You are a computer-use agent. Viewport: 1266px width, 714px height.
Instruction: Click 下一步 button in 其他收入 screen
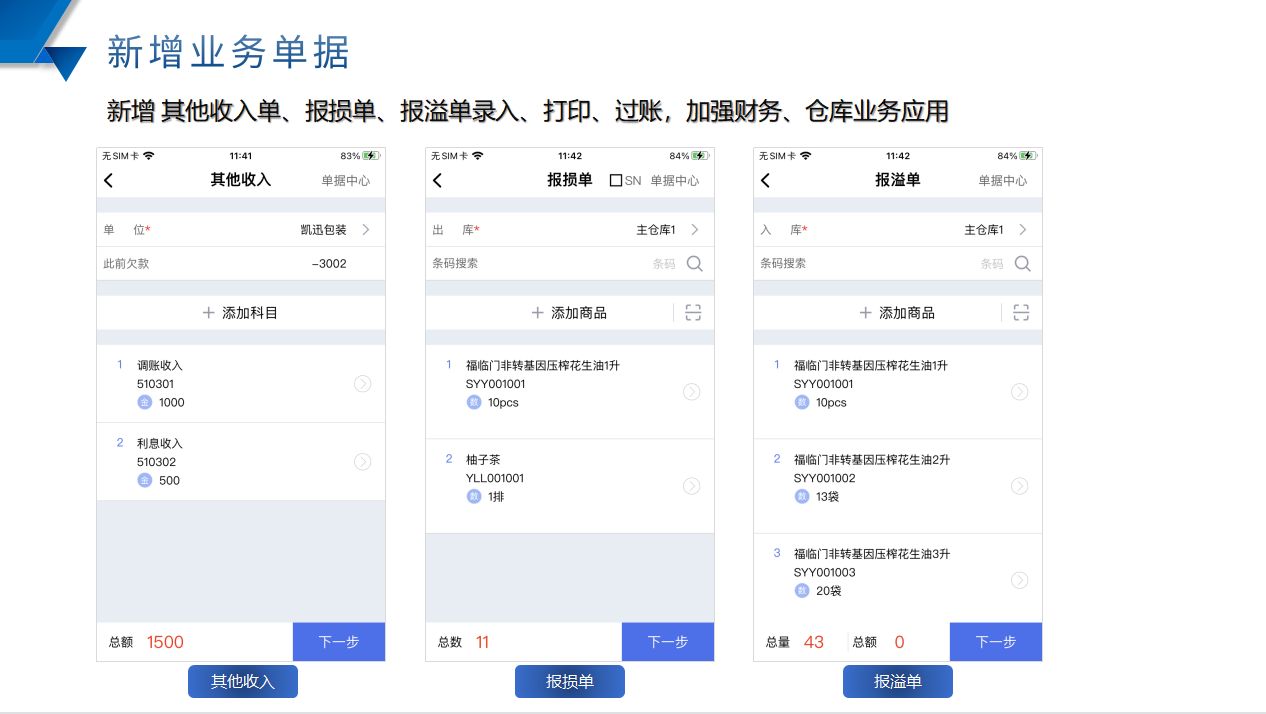point(338,642)
